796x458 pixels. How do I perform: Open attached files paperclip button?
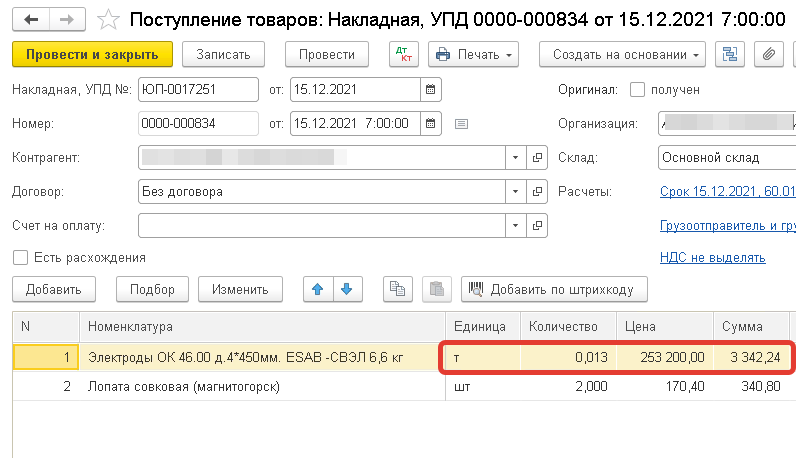769,54
